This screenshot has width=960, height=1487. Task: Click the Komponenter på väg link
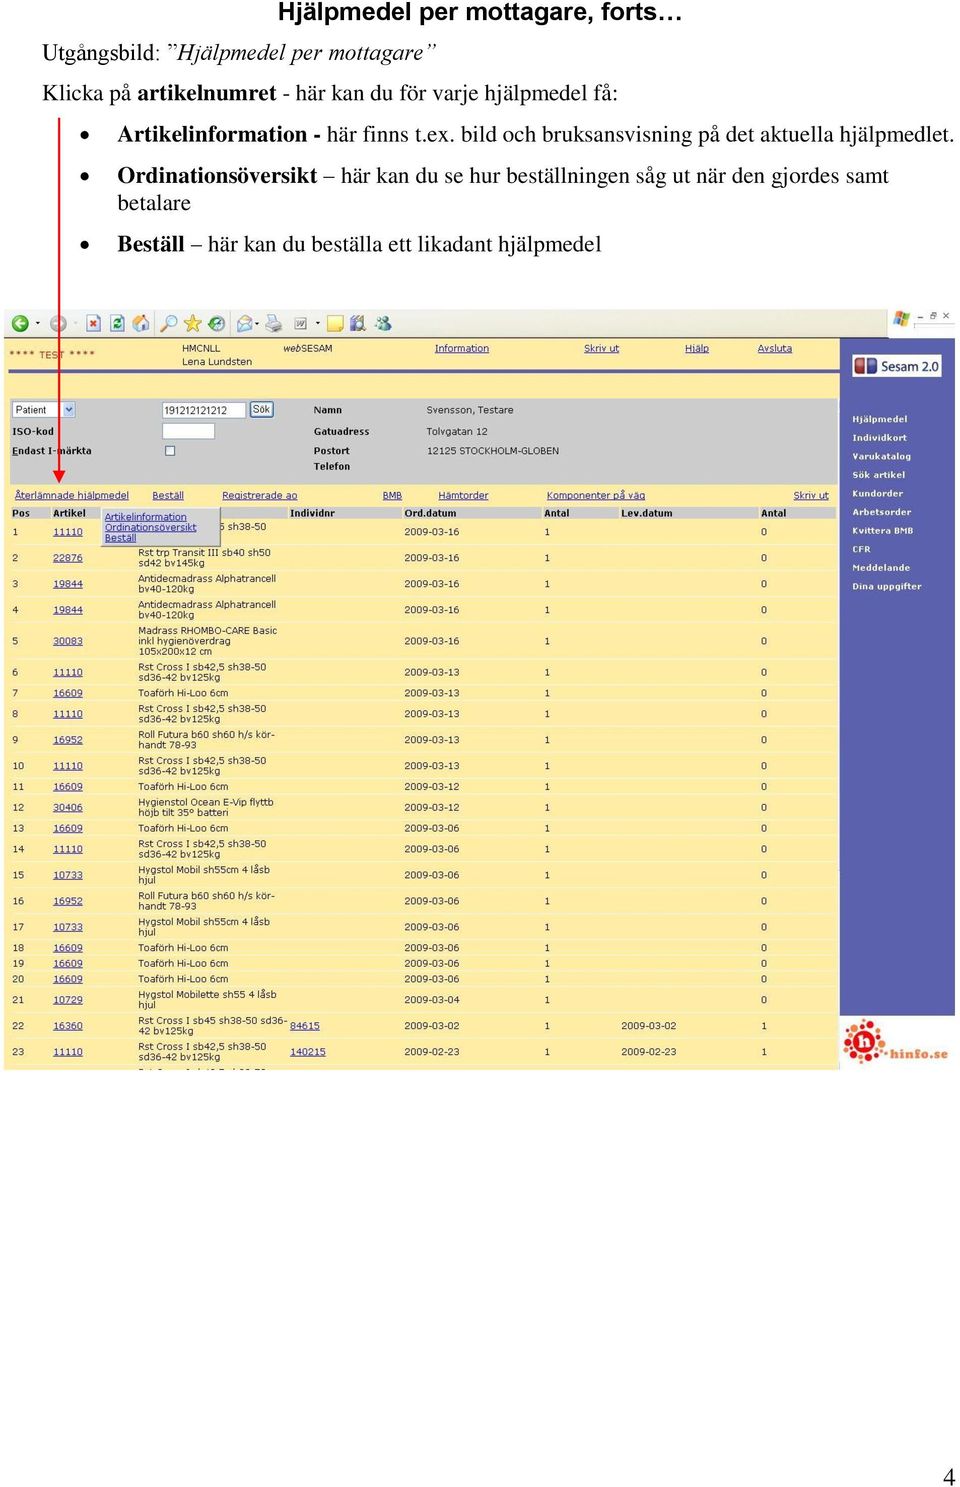pyautogui.click(x=596, y=496)
